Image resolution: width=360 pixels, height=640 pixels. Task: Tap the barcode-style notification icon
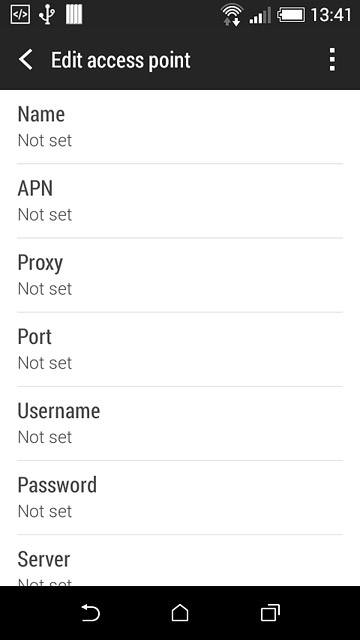(74, 15)
